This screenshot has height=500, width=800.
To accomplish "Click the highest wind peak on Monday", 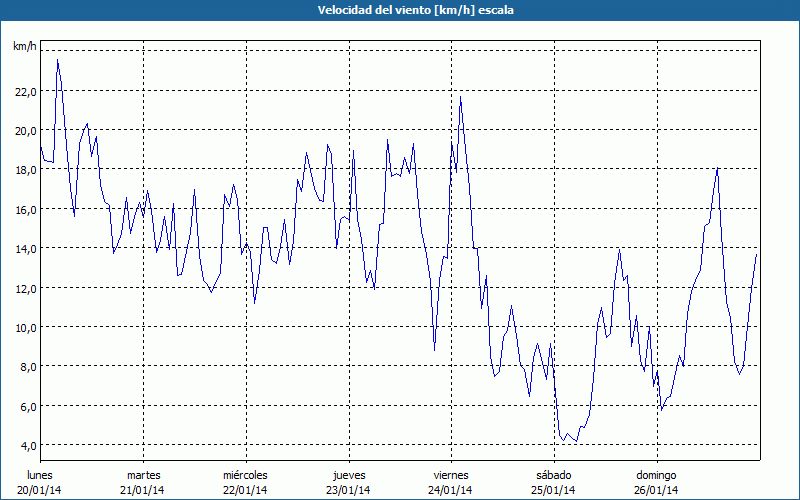I will coord(57,60).
